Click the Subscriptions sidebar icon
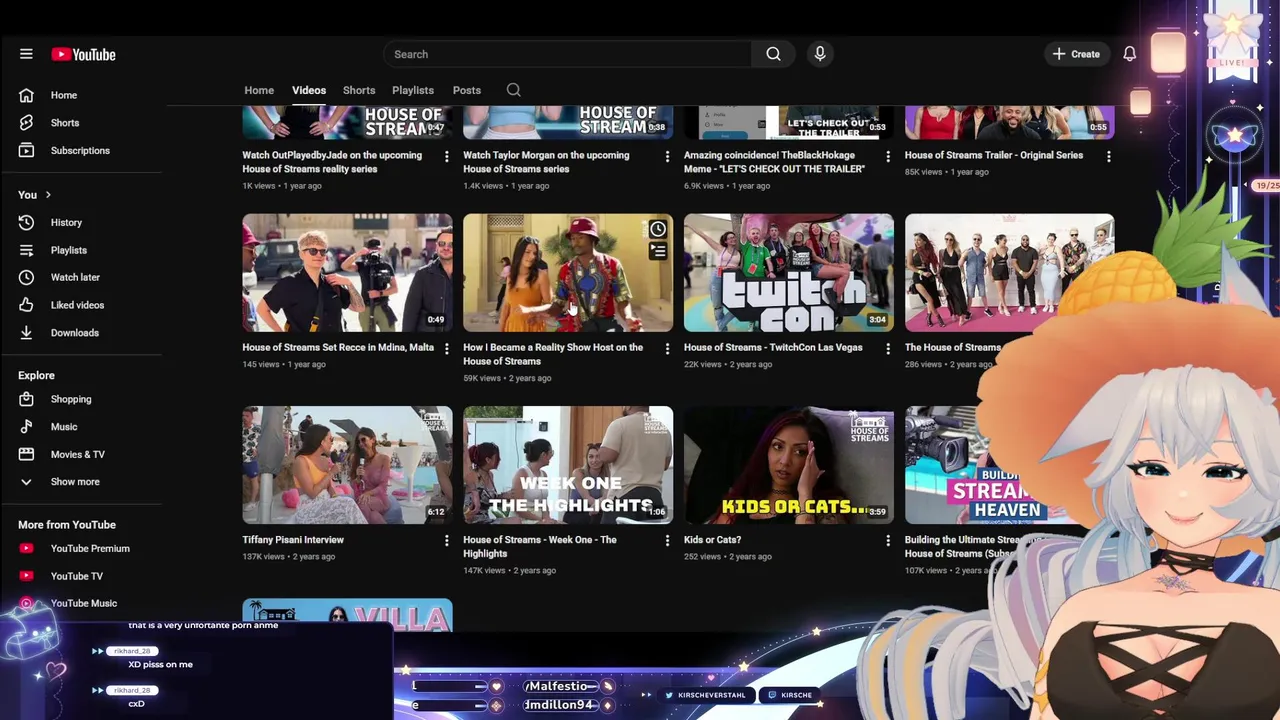Screen dimensions: 1280x720 [26, 150]
